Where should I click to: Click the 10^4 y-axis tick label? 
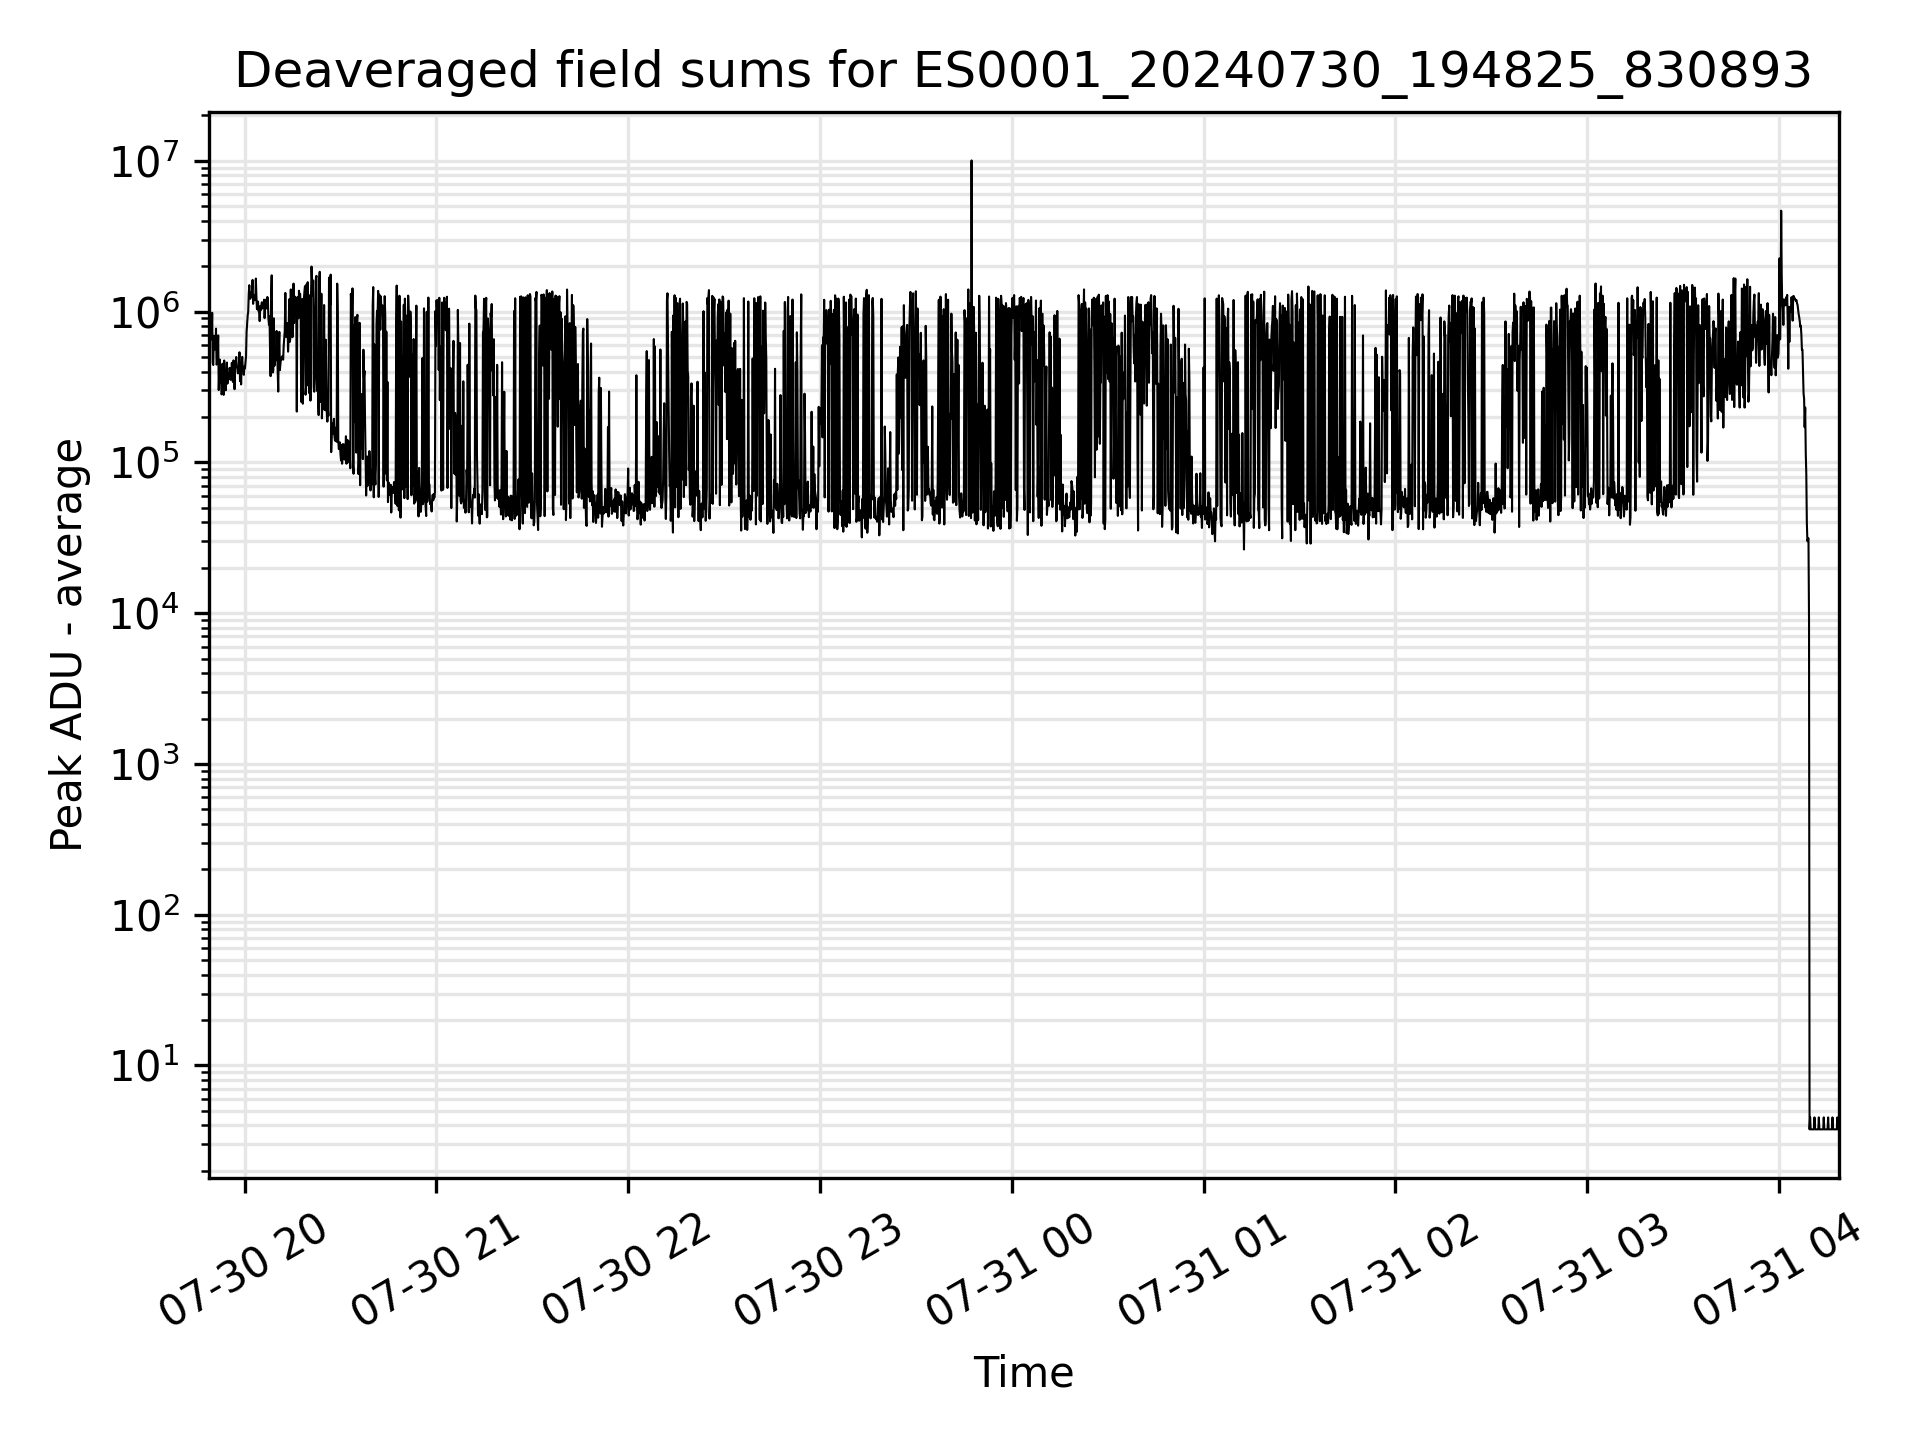[147, 614]
